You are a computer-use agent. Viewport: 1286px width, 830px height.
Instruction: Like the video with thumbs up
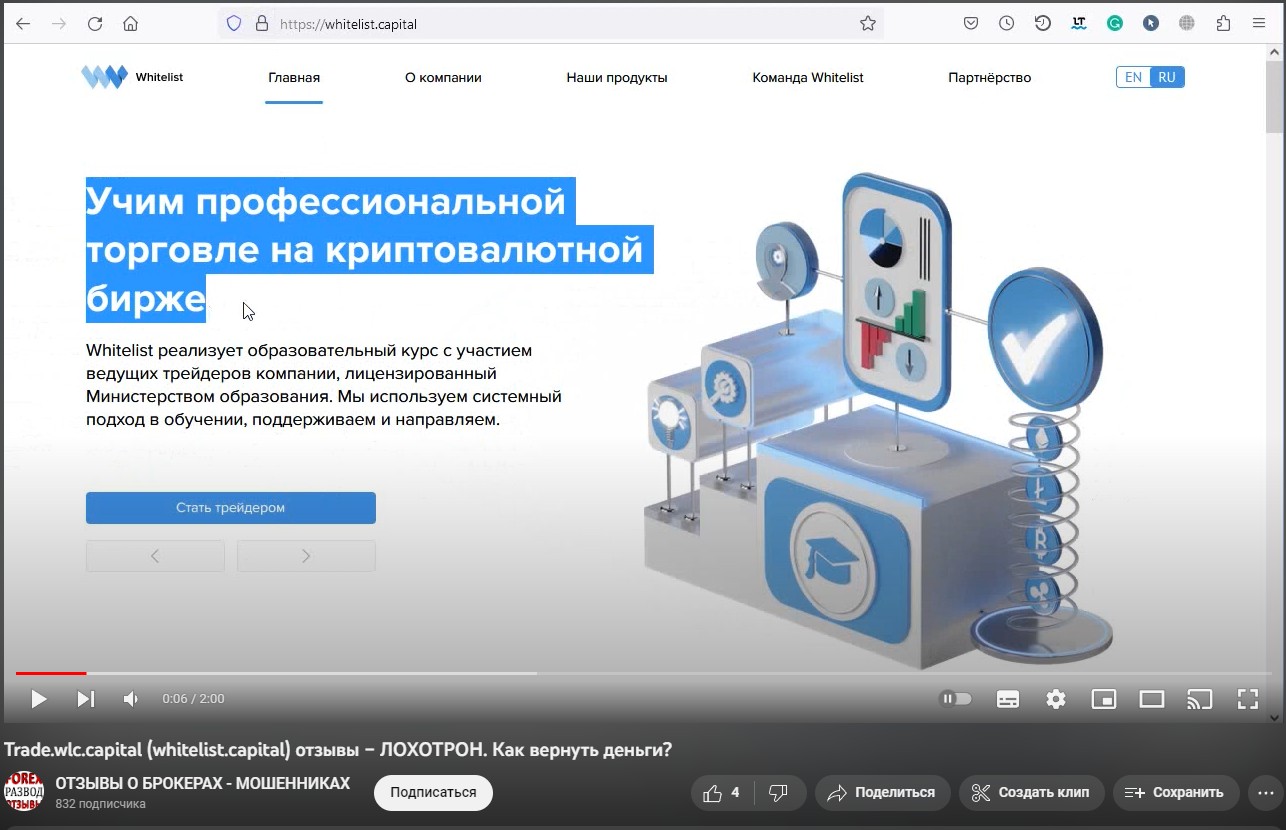coord(722,792)
